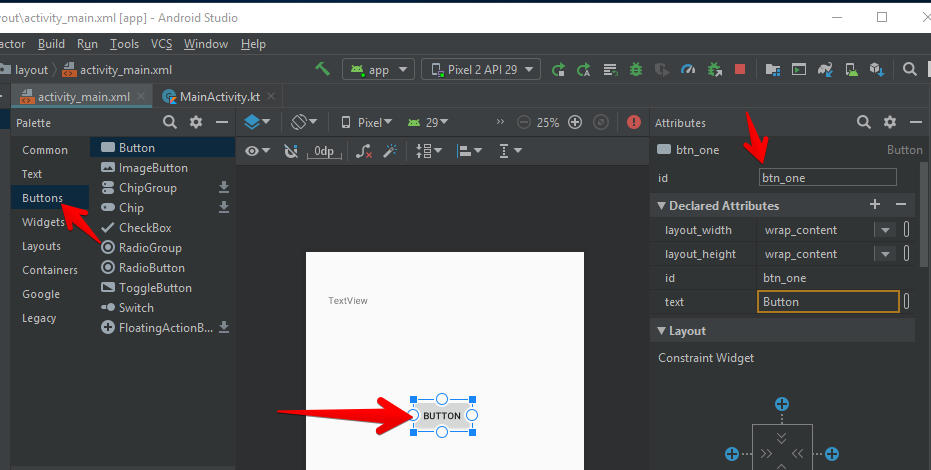Open the Build menu
Viewport: 931px width, 470px height.
pyautogui.click(x=51, y=44)
